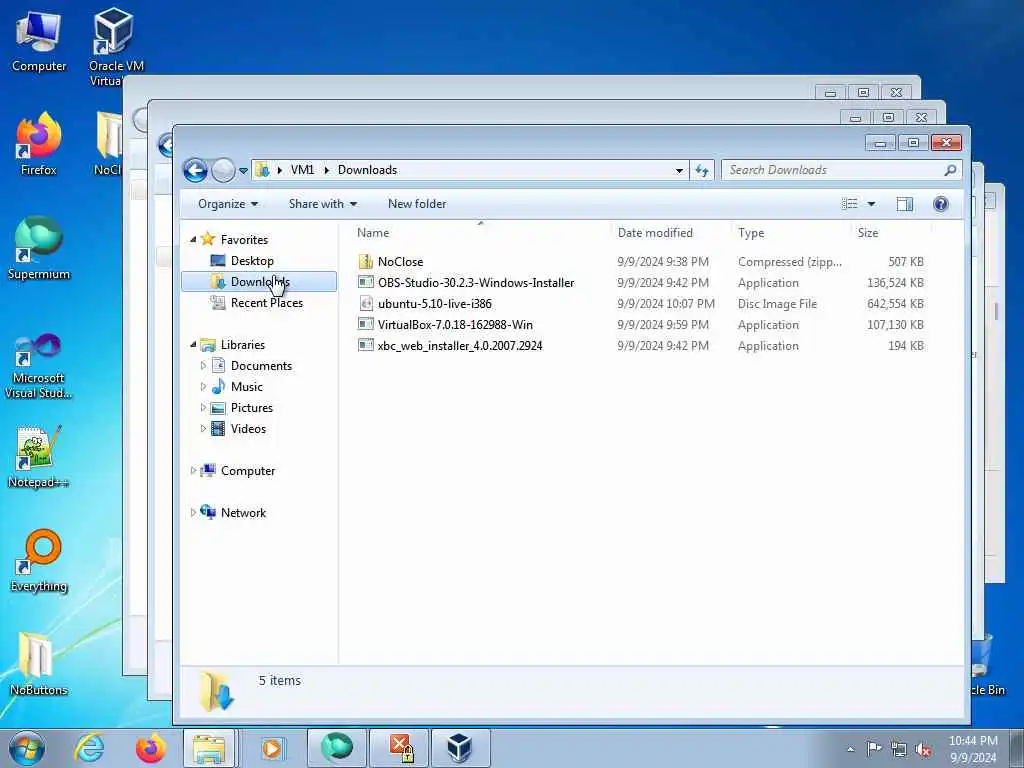The width and height of the screenshot is (1024, 768).
Task: Open the Organize dropdown menu
Action: click(228, 204)
